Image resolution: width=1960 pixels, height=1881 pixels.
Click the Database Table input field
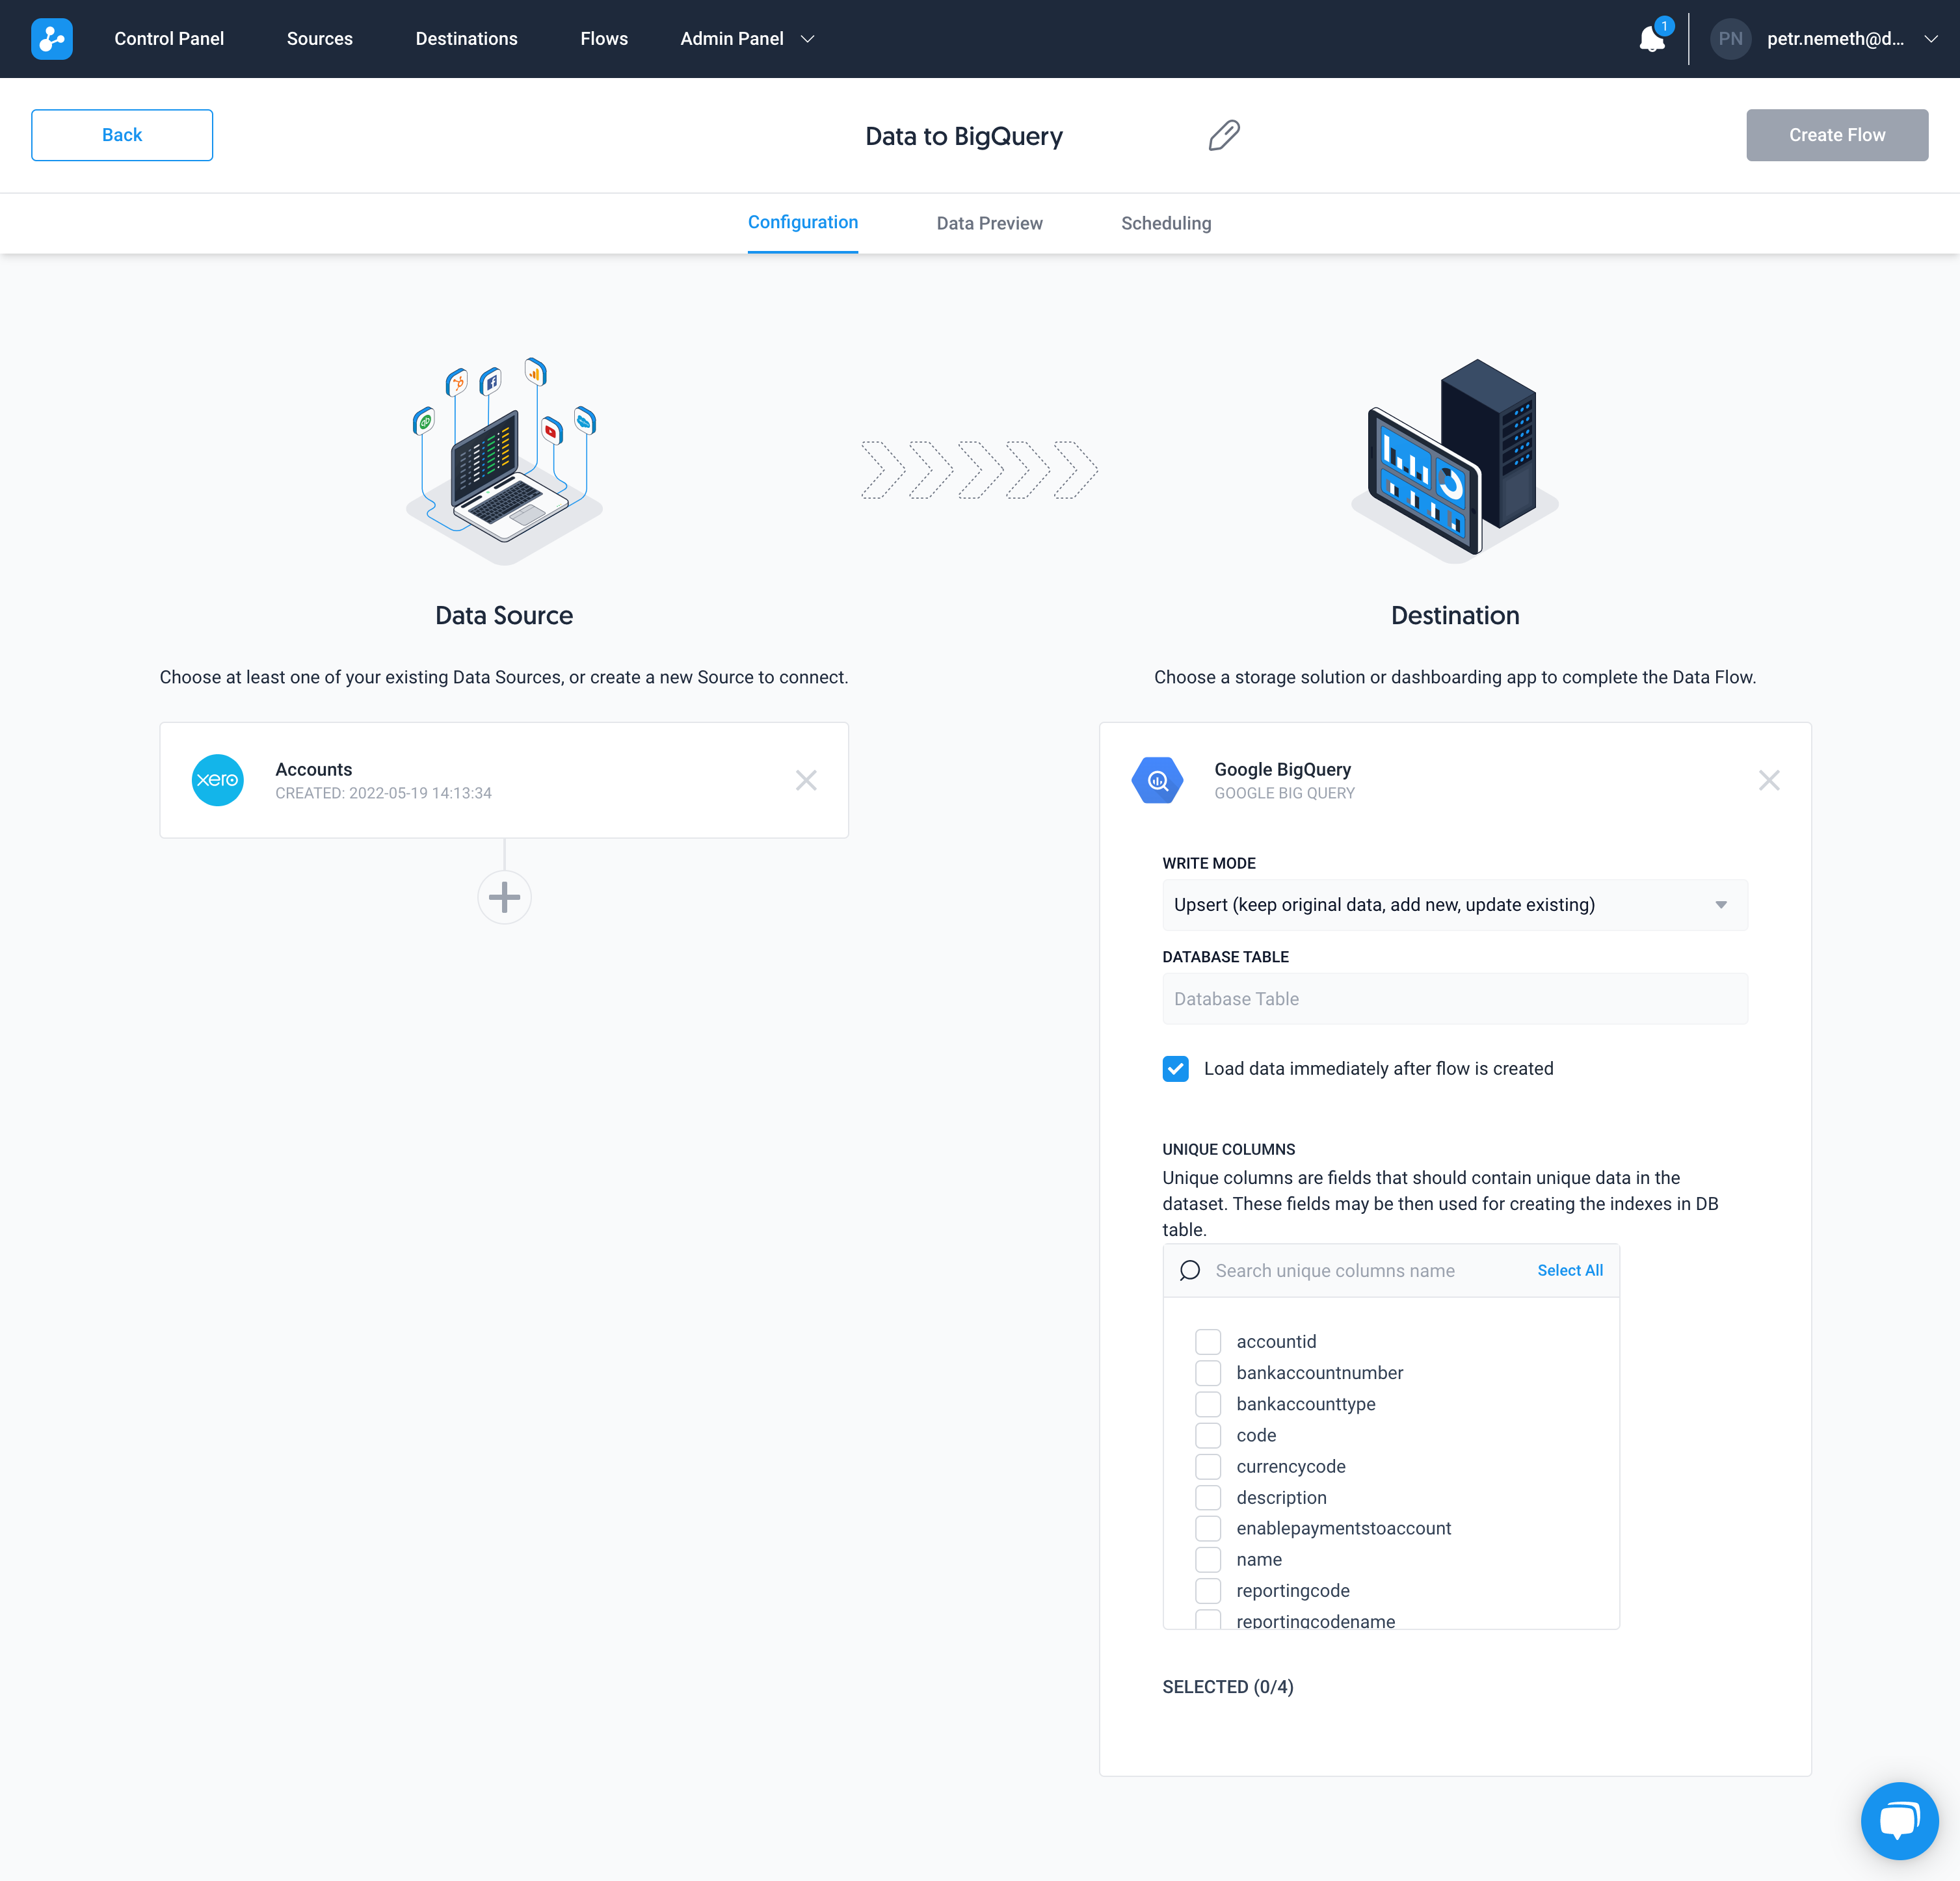[x=1454, y=999]
